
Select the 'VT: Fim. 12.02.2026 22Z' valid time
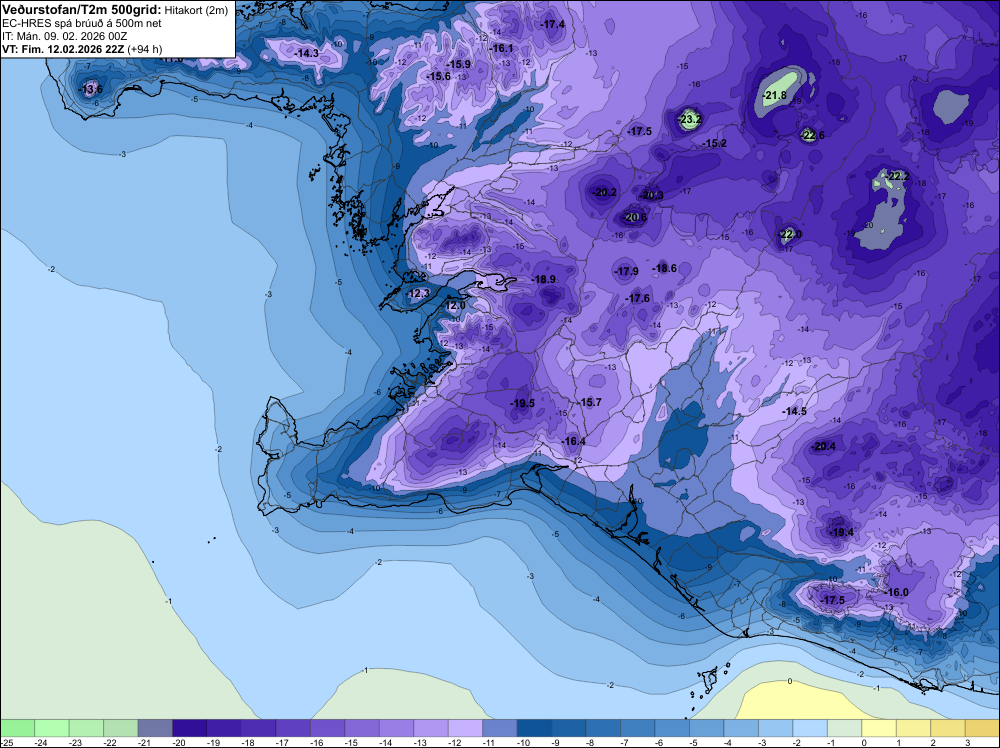63,49
